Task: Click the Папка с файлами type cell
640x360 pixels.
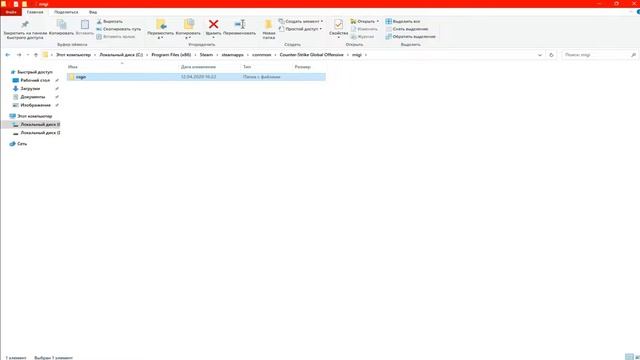Action: pyautogui.click(x=262, y=77)
